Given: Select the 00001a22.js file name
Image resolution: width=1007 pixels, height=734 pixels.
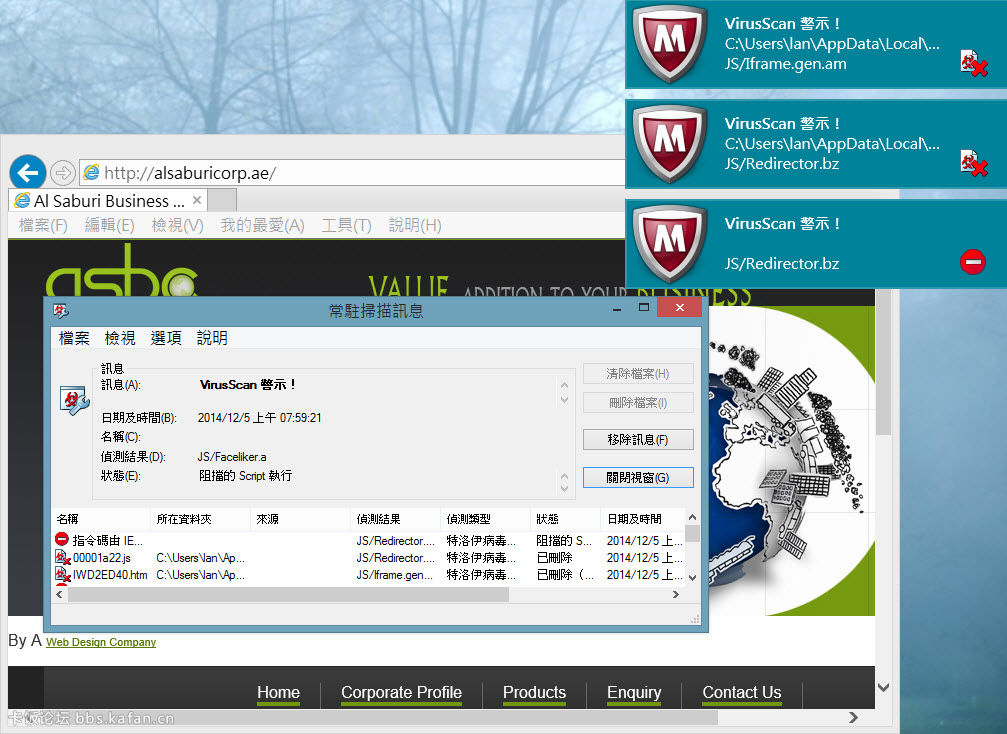Looking at the screenshot, I should pyautogui.click(x=101, y=558).
